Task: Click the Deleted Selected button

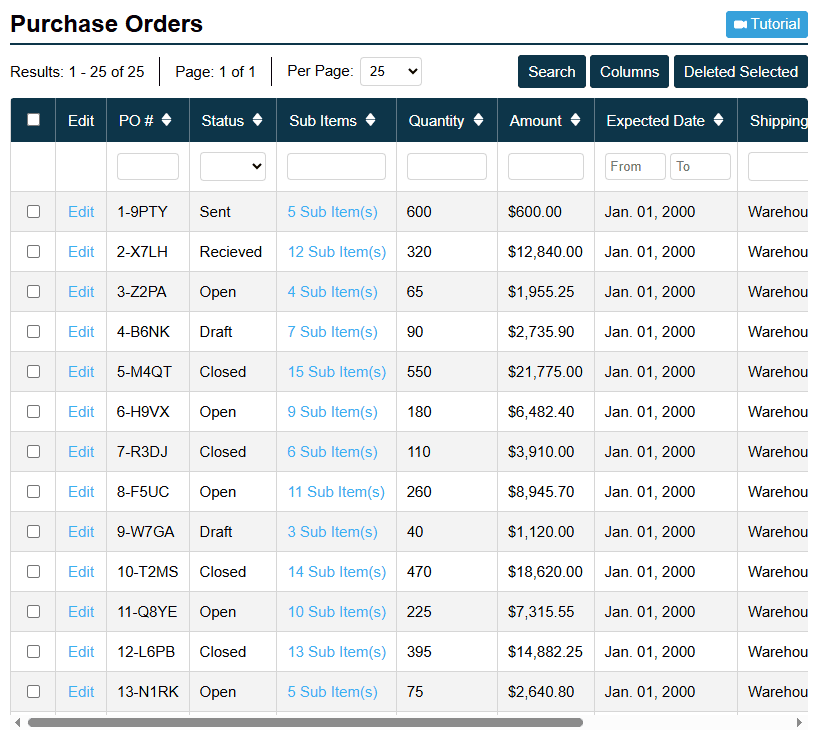Action: pos(741,71)
